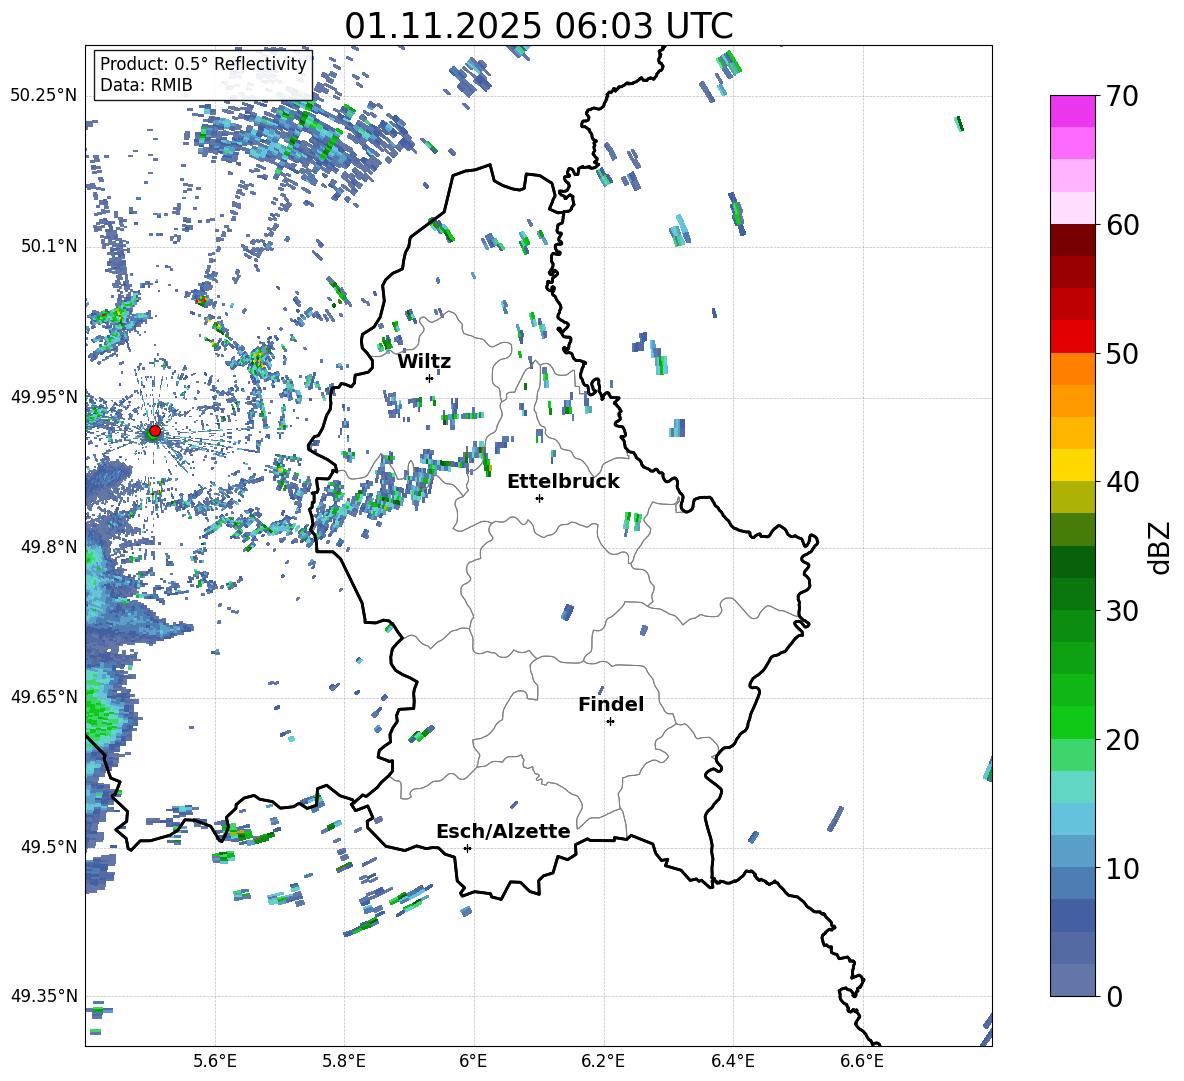The image size is (1184, 1081).
Task: Click the Ettelbruck station cross marker
Action: (x=539, y=498)
